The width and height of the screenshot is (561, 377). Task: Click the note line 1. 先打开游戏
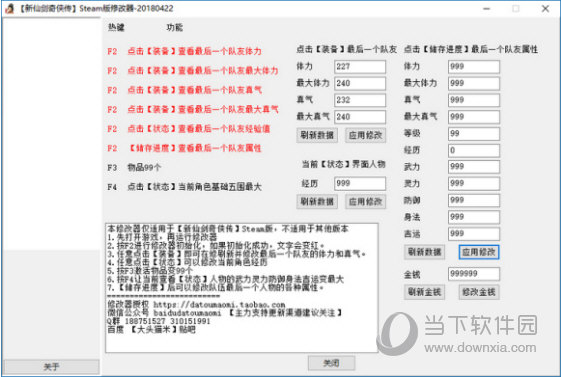point(162,237)
